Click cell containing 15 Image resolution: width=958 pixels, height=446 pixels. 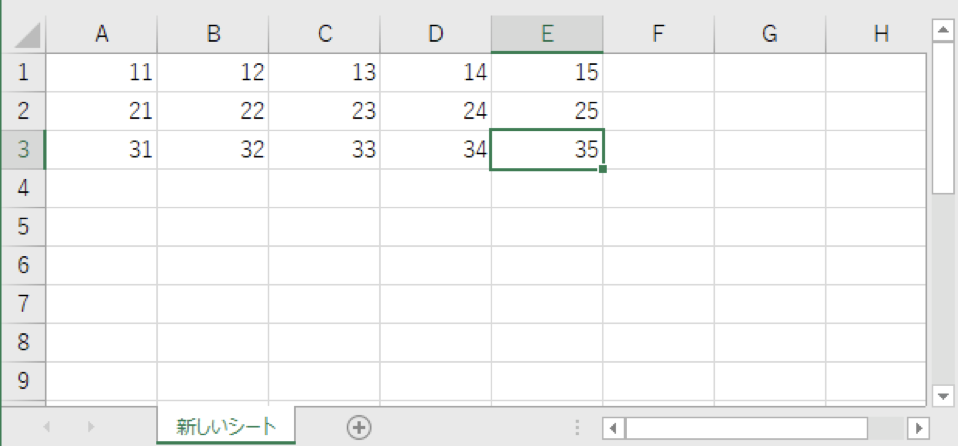point(547,73)
